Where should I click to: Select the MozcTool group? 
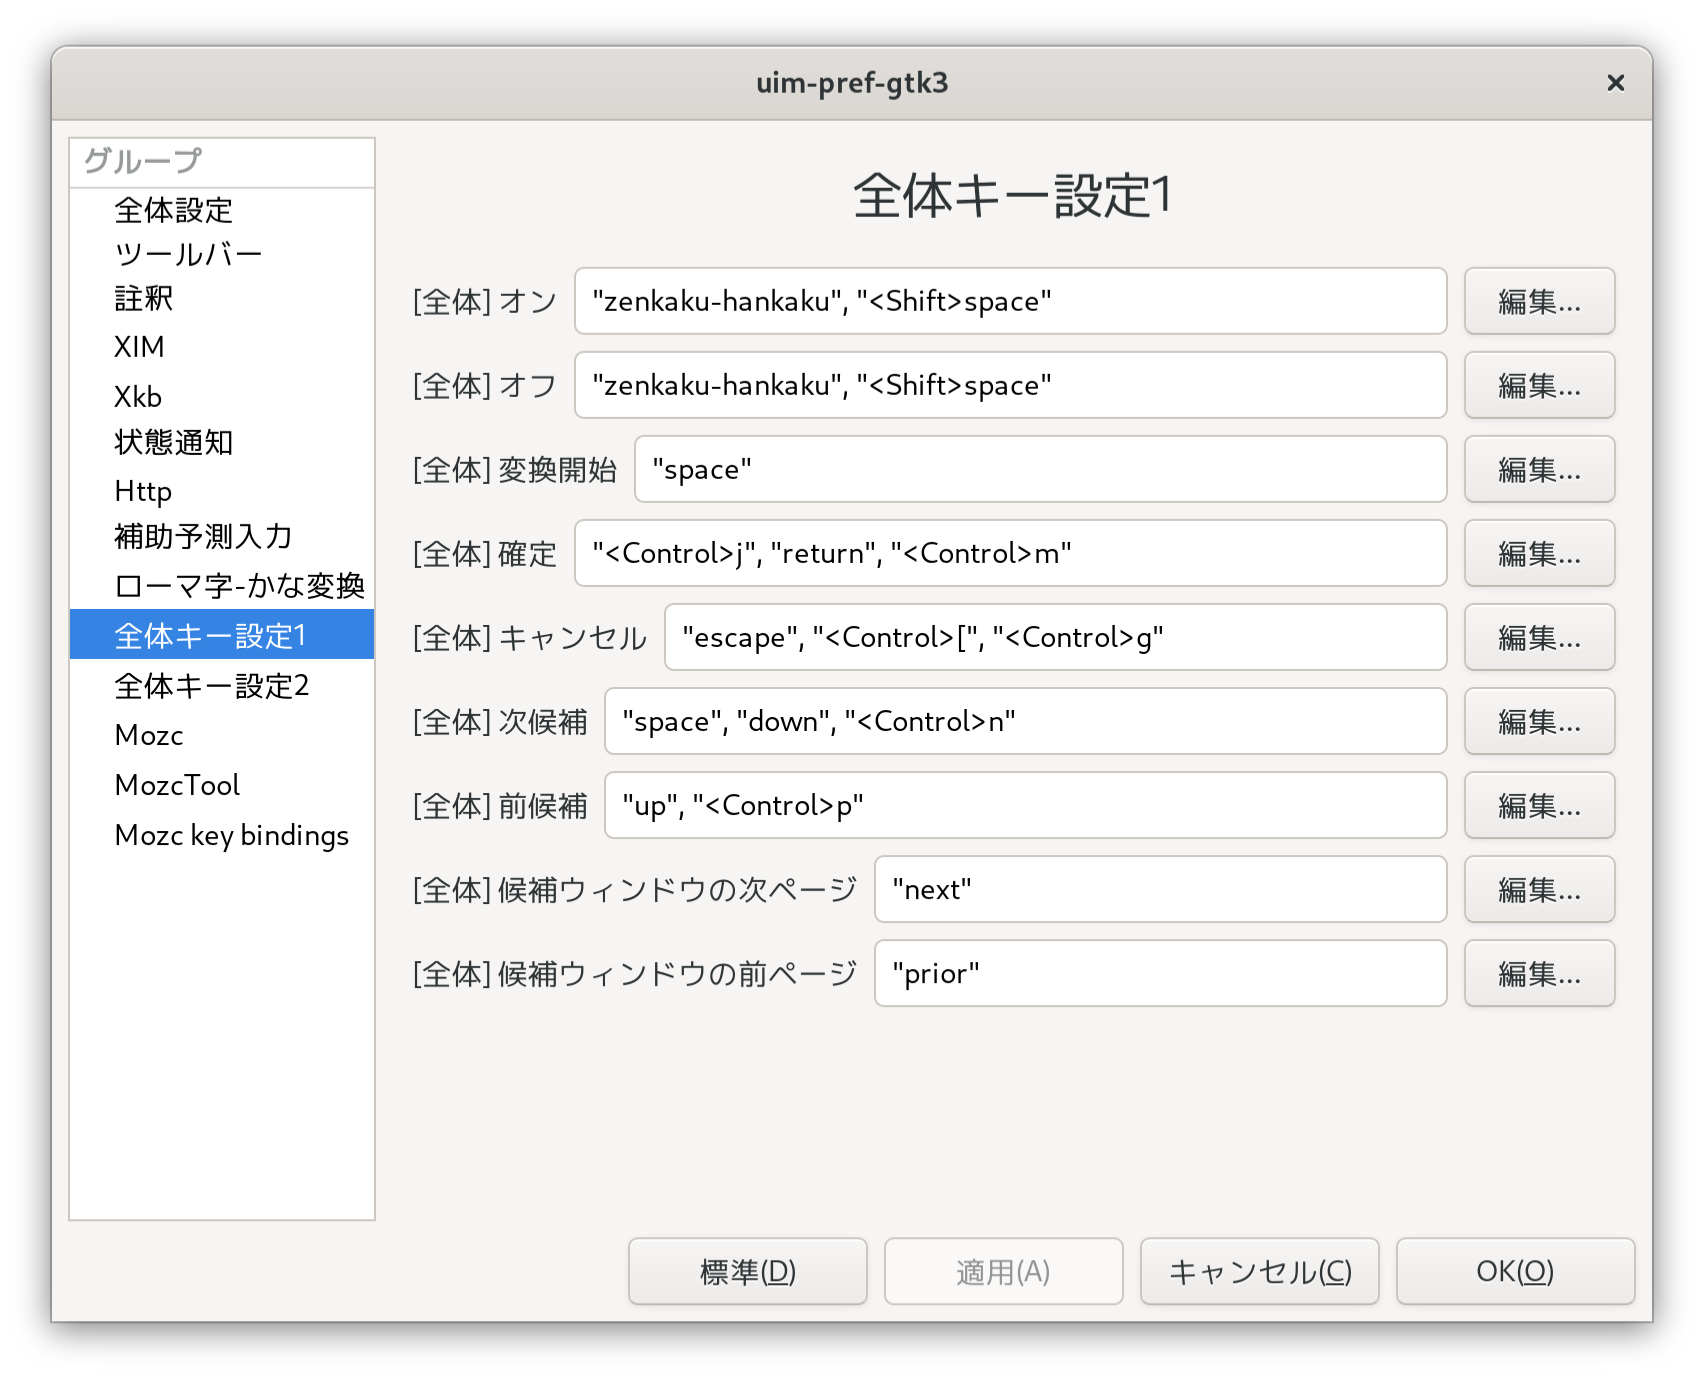tap(177, 785)
